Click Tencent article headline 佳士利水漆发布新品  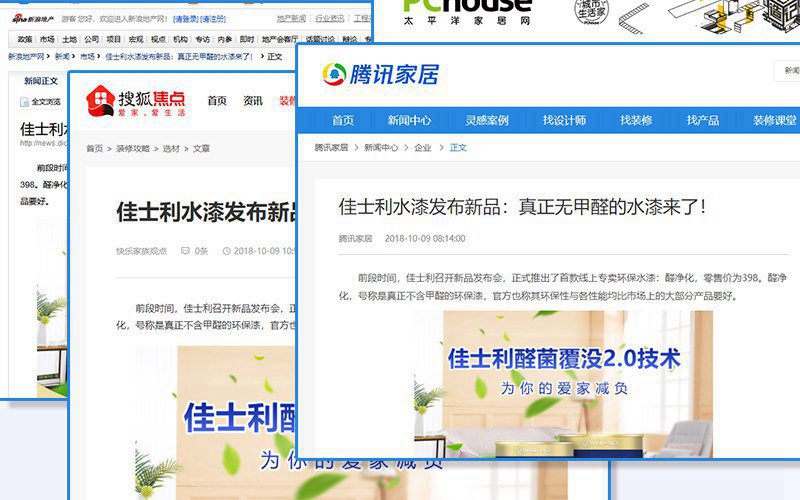click(522, 207)
